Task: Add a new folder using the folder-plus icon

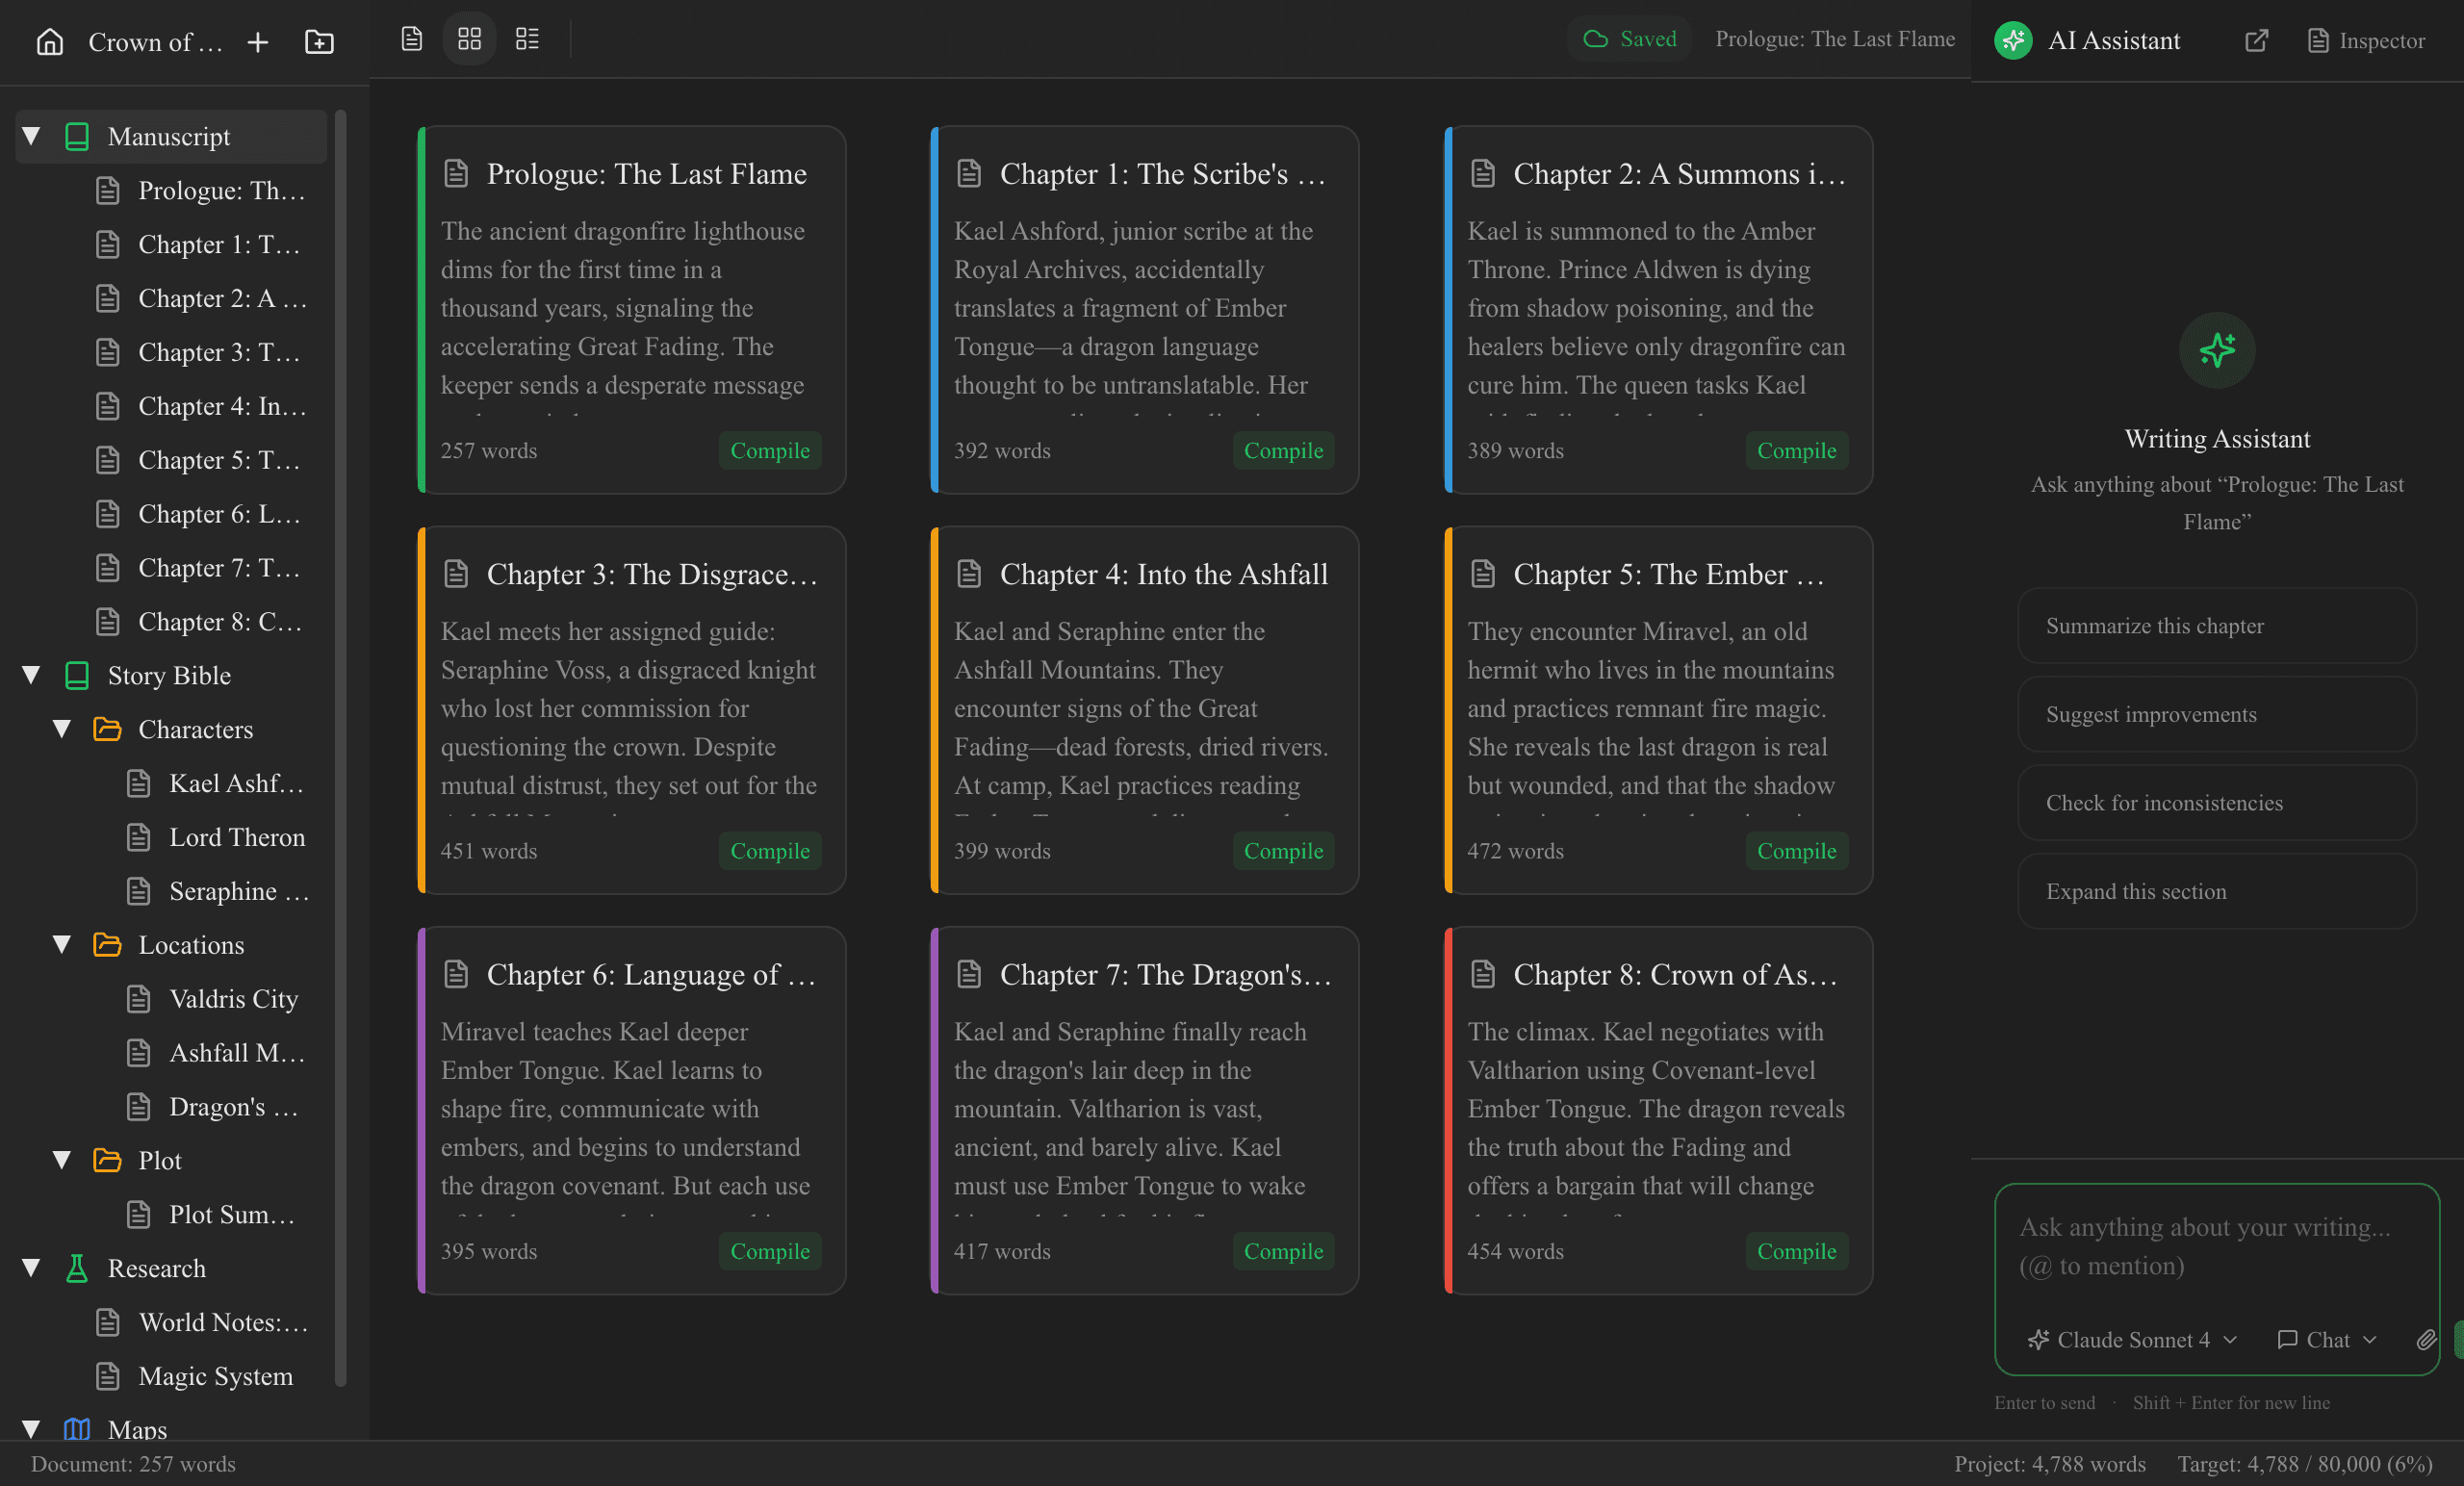Action: tap(318, 42)
